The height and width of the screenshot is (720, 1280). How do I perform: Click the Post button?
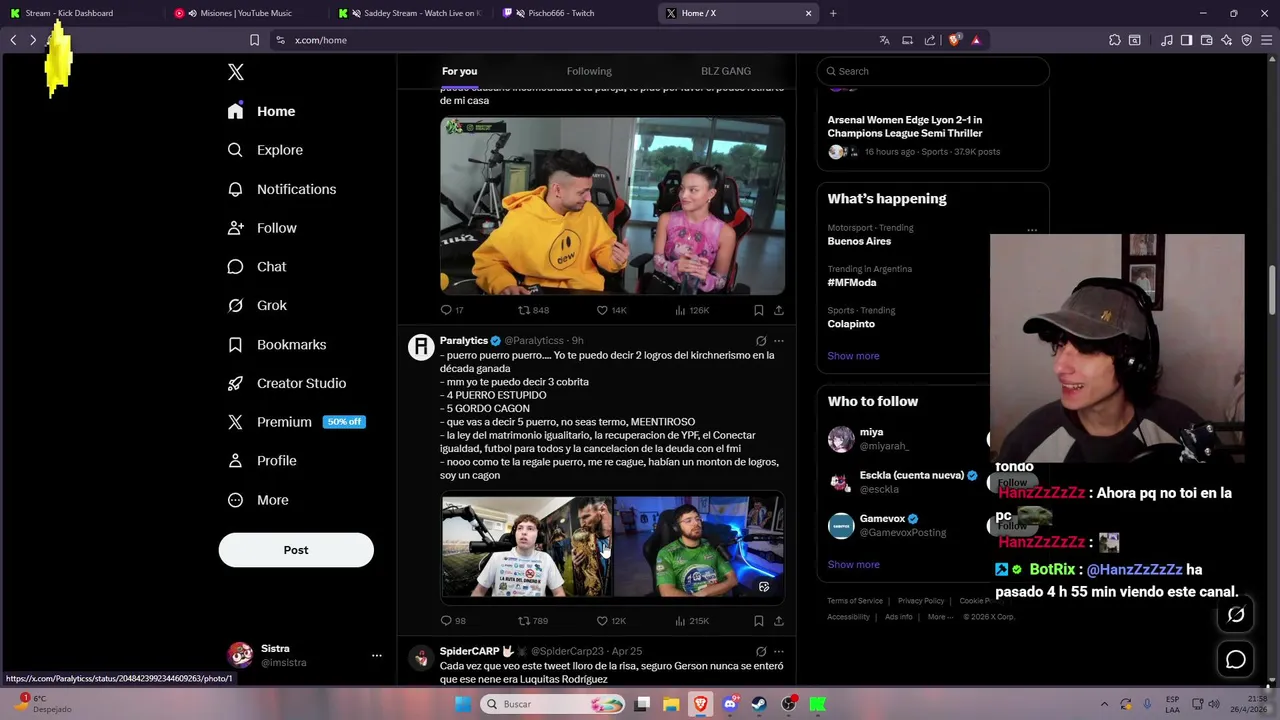[296, 550]
